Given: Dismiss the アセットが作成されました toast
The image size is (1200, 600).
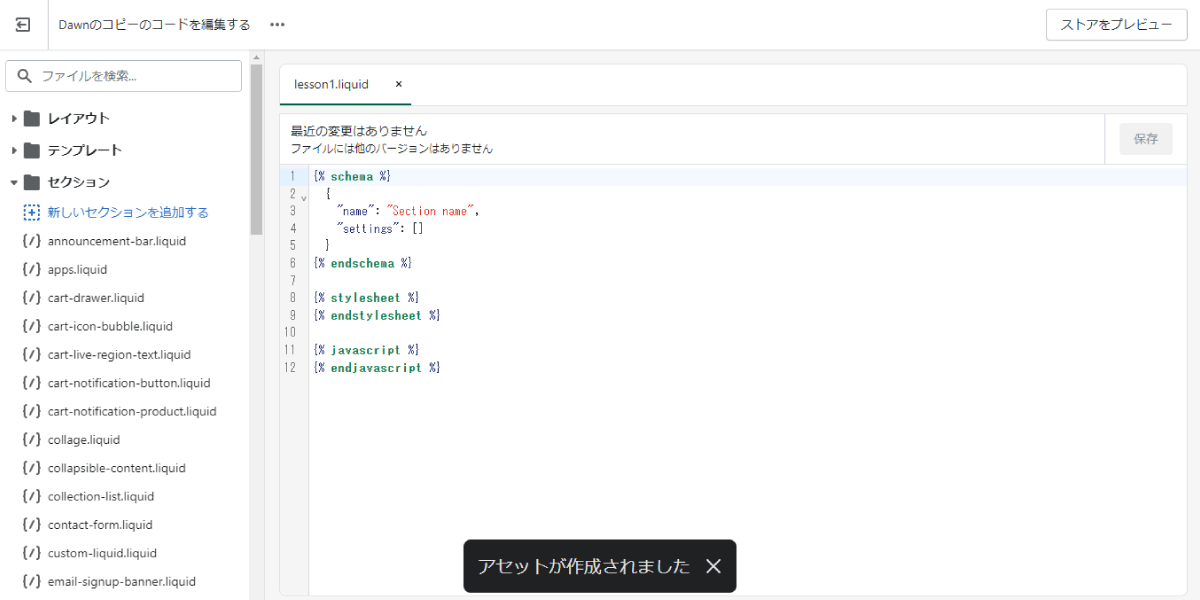Looking at the screenshot, I should tap(713, 566).
